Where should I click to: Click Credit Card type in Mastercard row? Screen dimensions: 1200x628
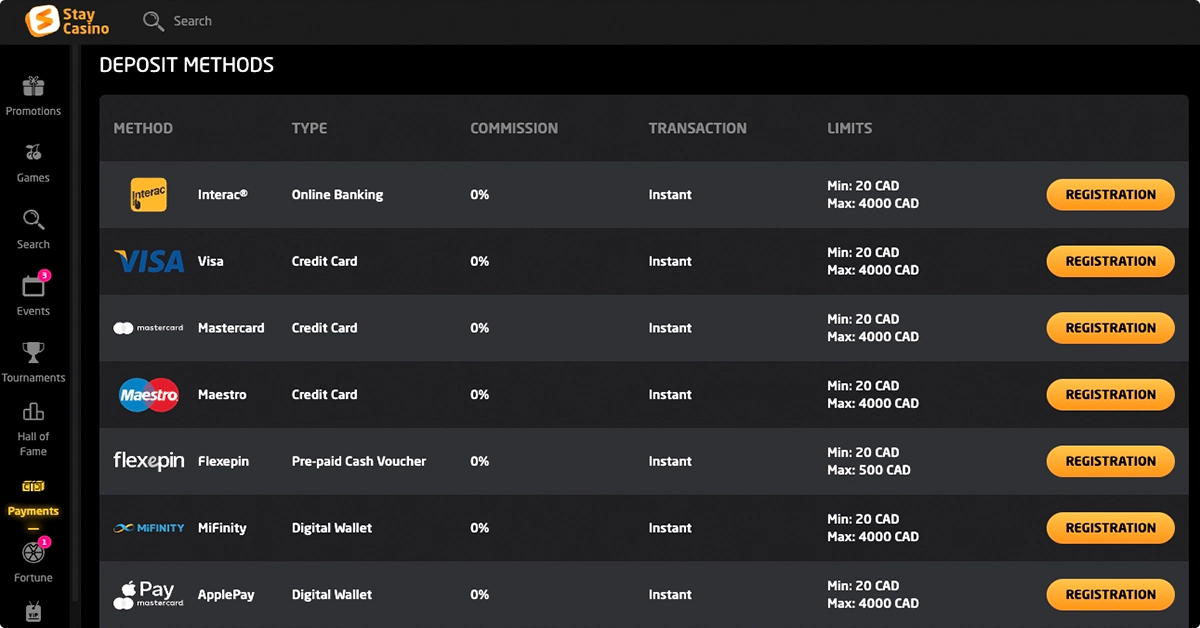pos(324,328)
